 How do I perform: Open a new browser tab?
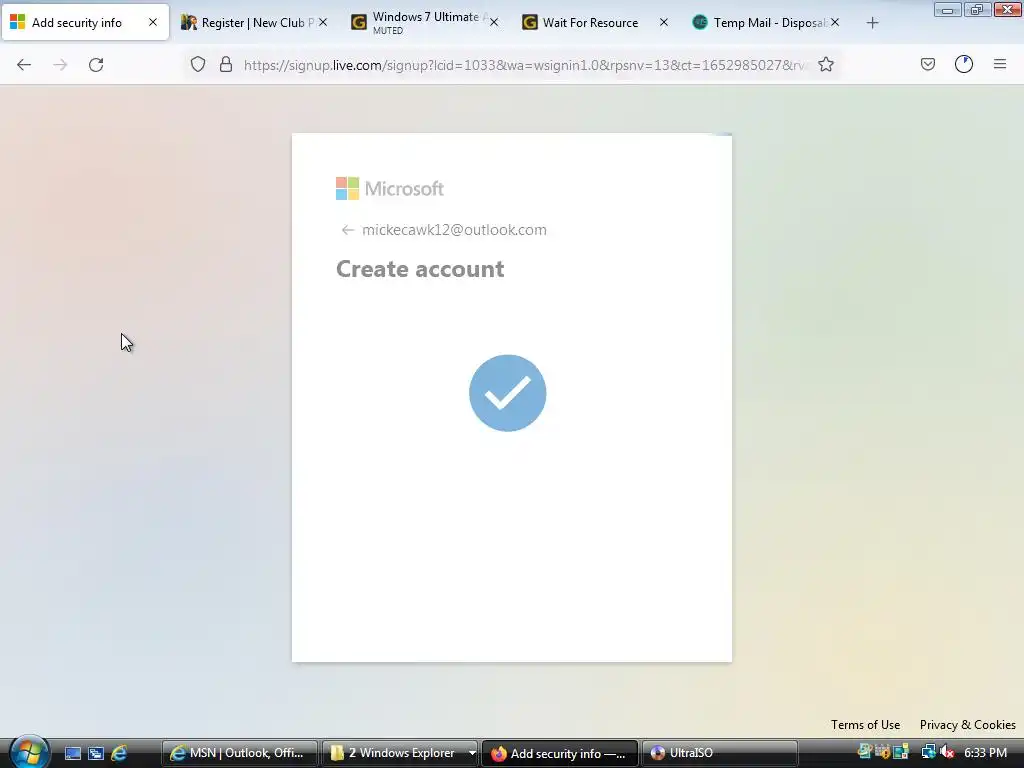pyautogui.click(x=872, y=23)
